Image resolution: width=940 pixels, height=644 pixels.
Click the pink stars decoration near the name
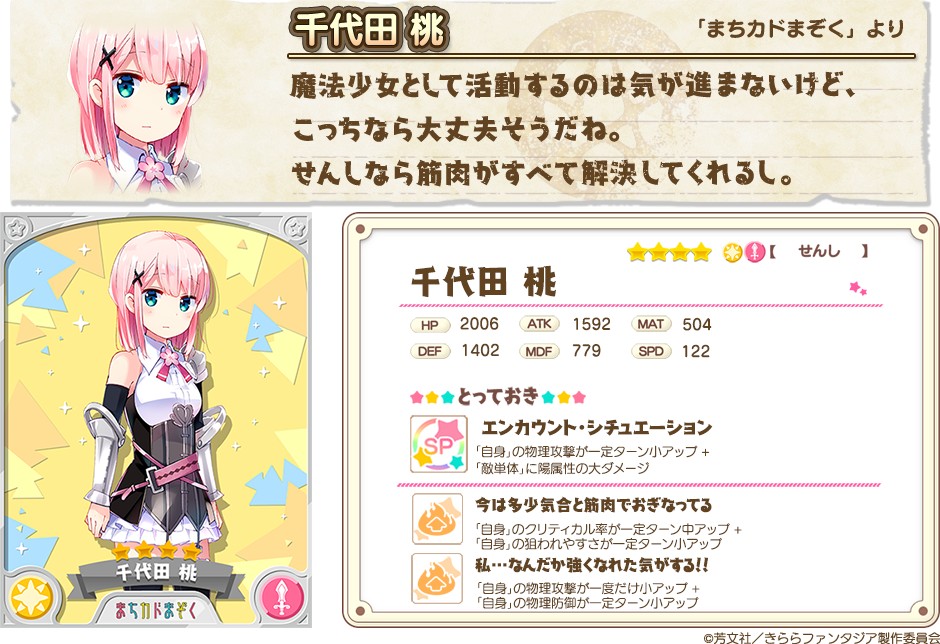pos(858,288)
